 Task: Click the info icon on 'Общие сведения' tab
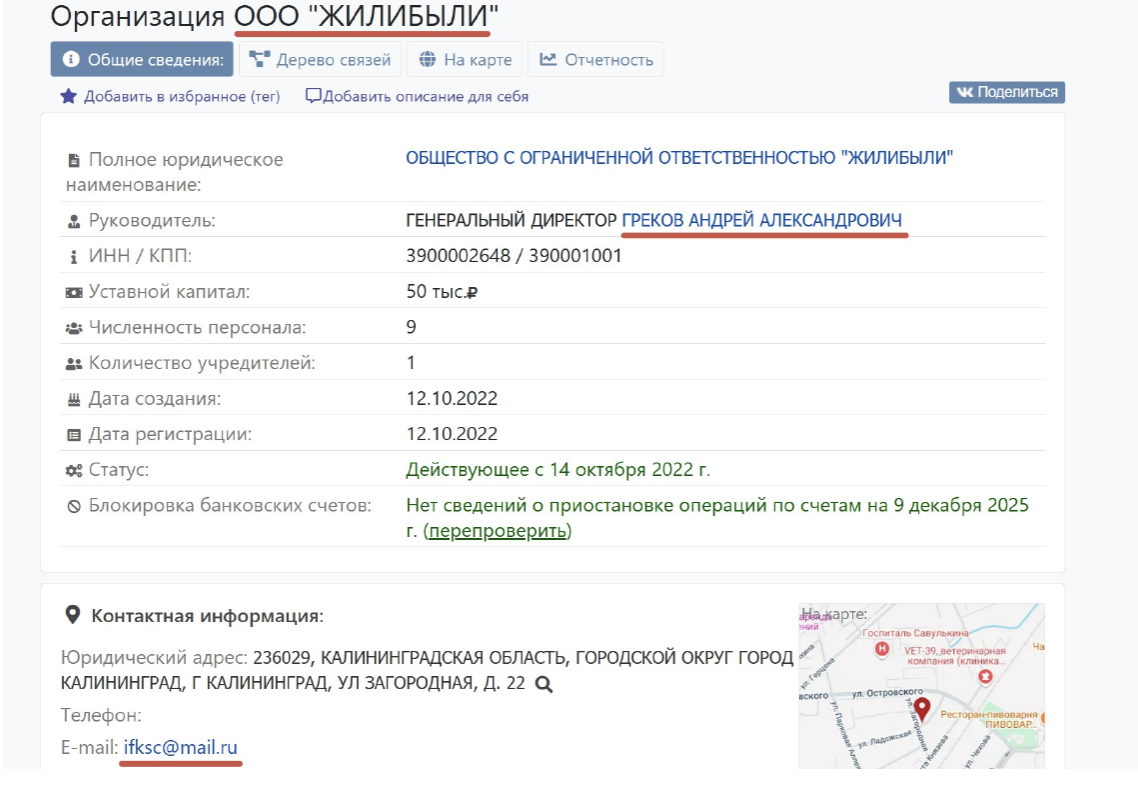pos(71,59)
